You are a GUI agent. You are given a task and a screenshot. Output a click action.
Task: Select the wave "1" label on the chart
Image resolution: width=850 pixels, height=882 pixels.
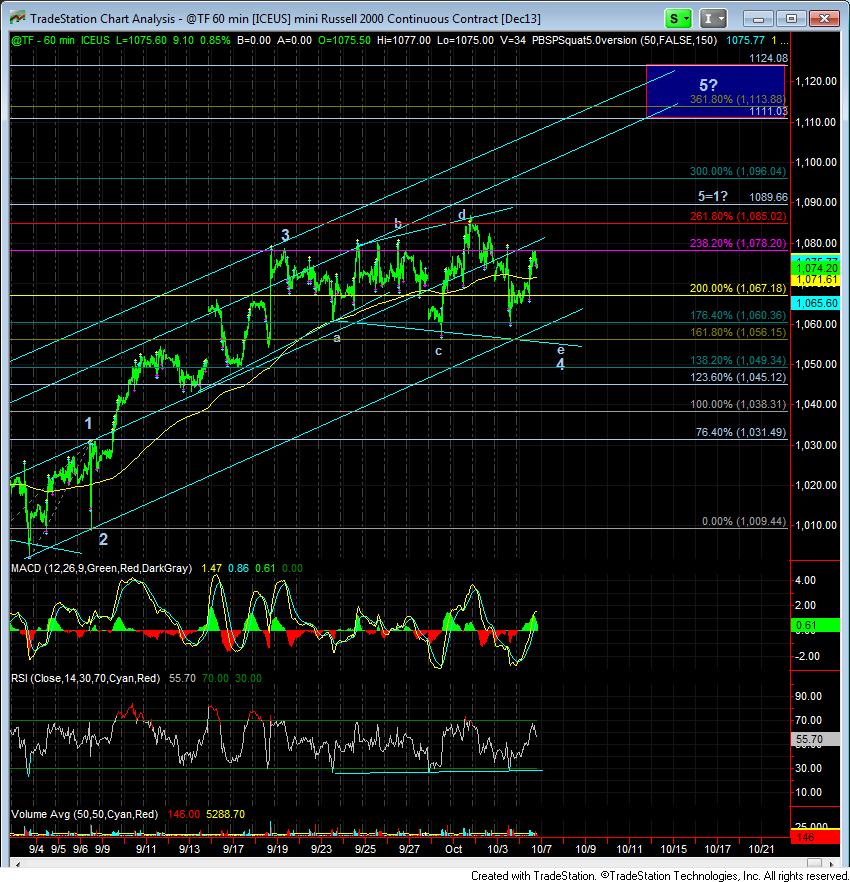[89, 424]
